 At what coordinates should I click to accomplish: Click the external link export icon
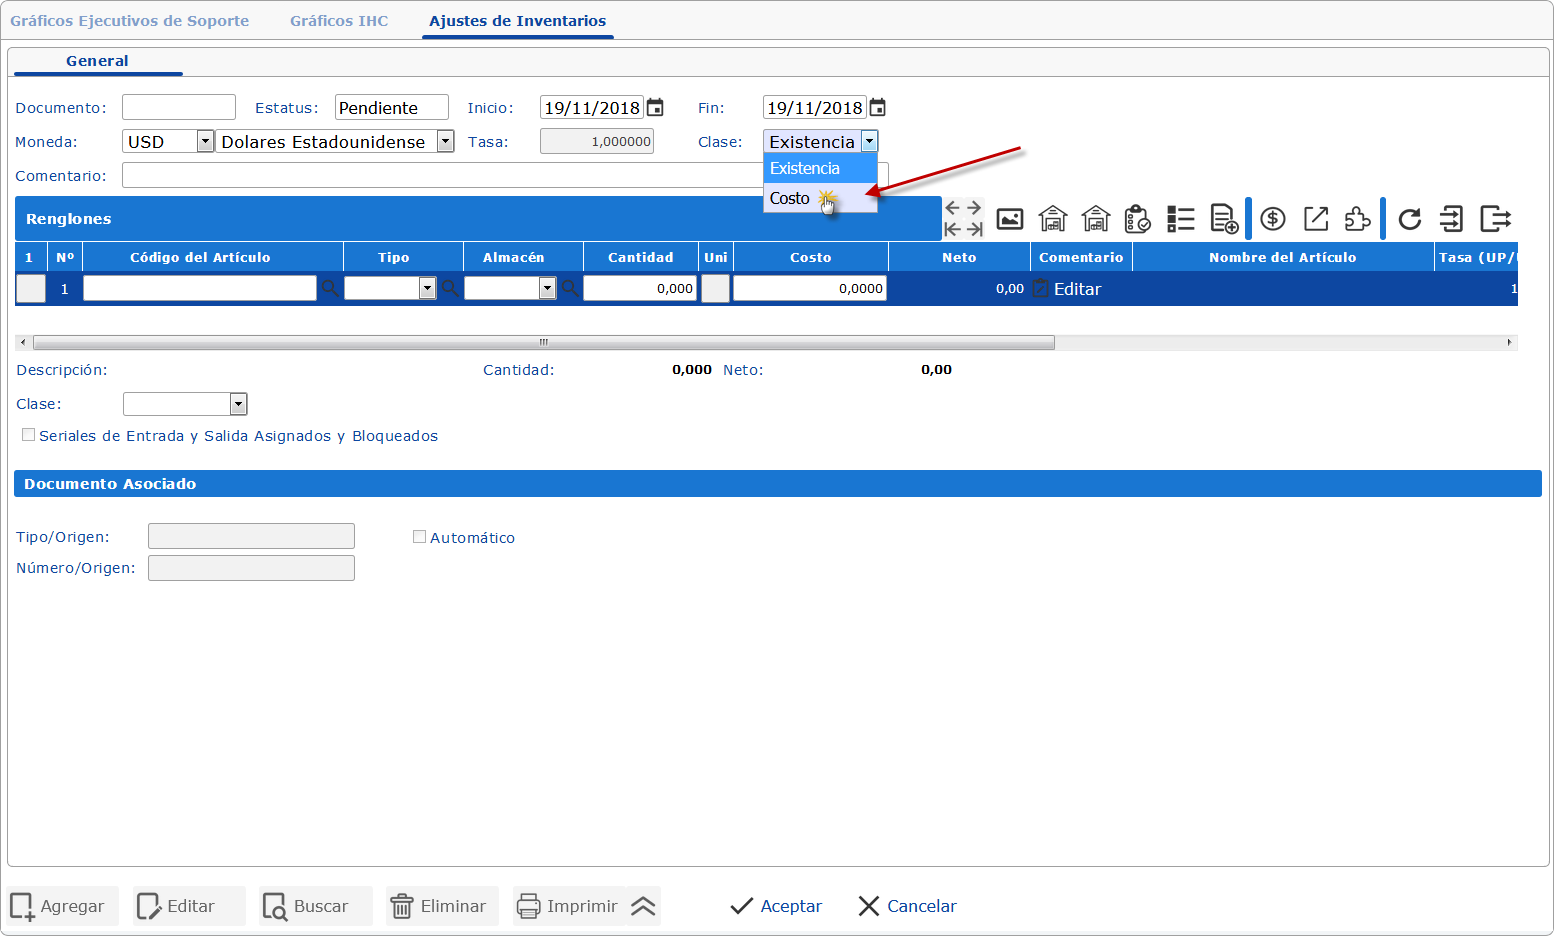click(x=1315, y=219)
